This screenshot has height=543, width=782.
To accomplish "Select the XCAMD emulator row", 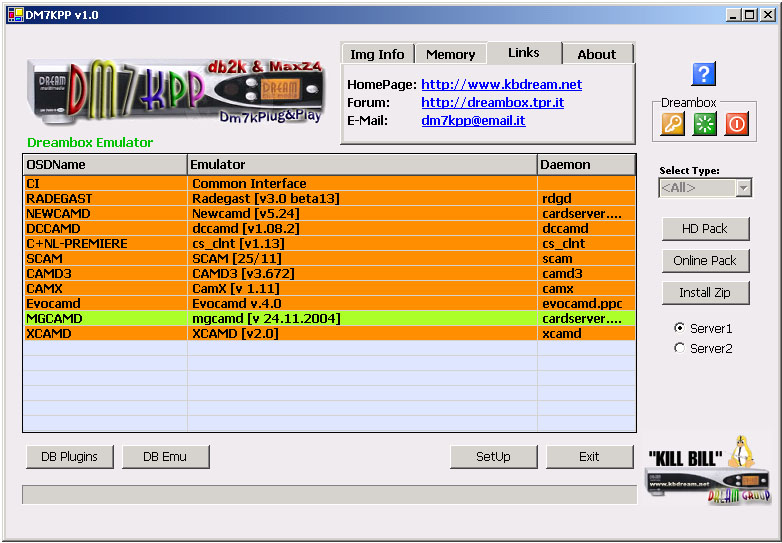I will 329,333.
